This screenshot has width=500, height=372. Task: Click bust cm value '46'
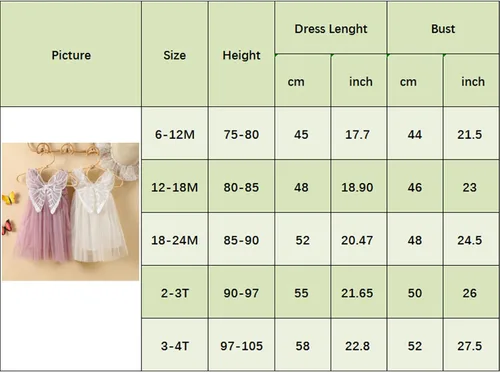(415, 187)
